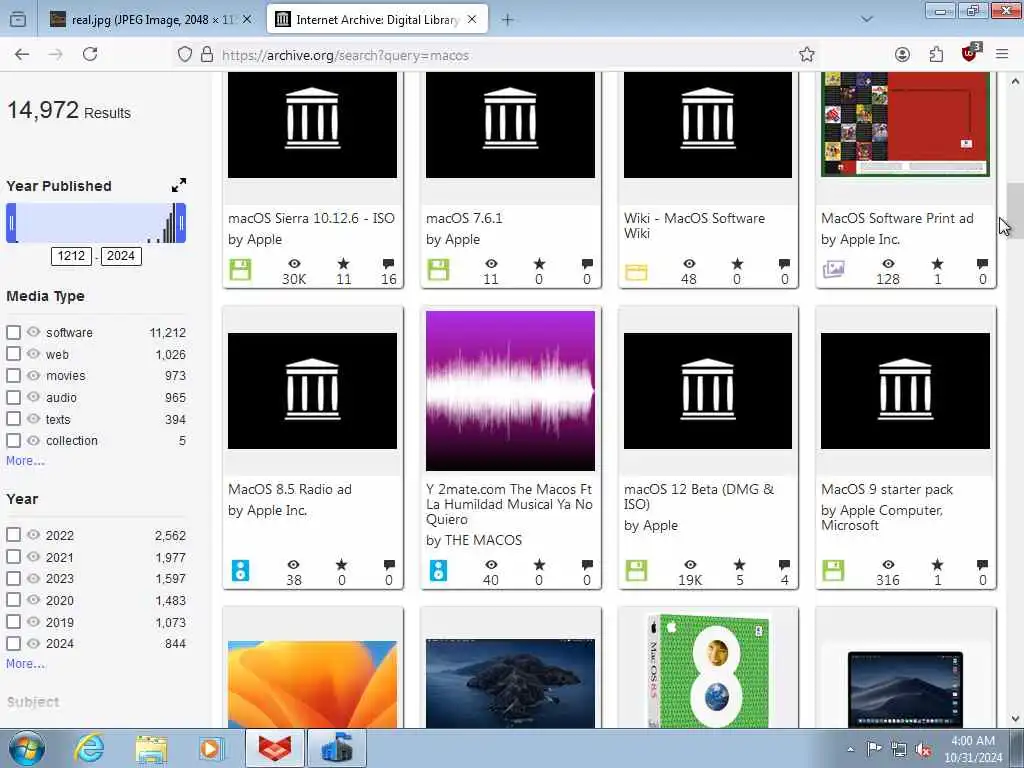Click favorites star on macOS Sierra card
Viewport: 1024px width, 768px height.
click(344, 264)
